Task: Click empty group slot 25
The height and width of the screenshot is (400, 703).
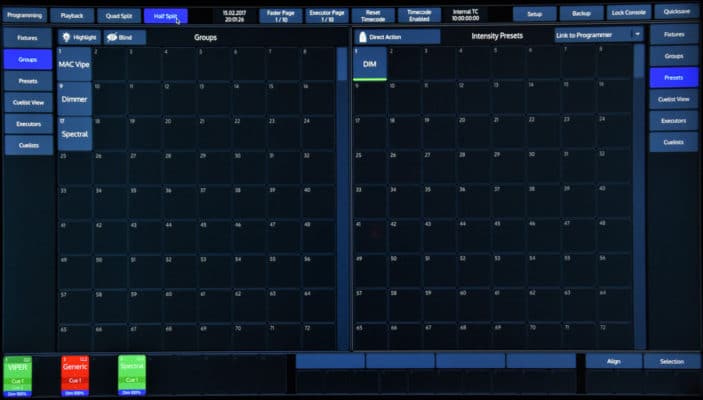Action: pyautogui.click(x=74, y=167)
